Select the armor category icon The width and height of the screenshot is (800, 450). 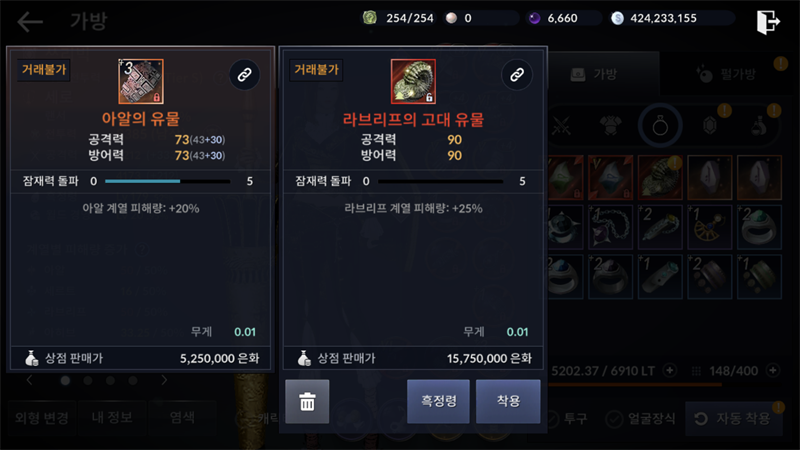(x=610, y=125)
